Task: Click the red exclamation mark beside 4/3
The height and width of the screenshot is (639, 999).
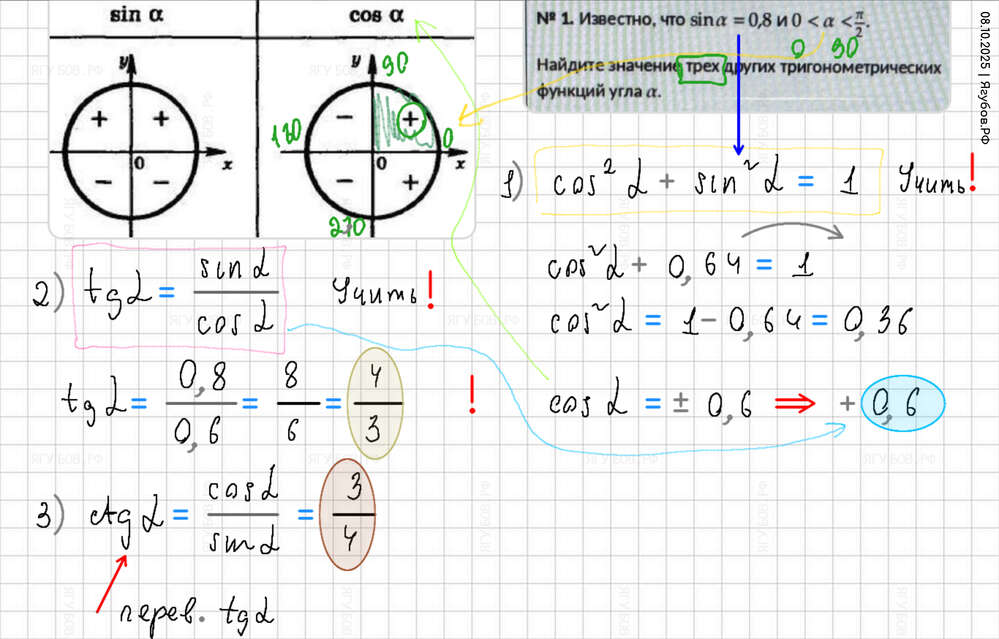Action: (471, 397)
